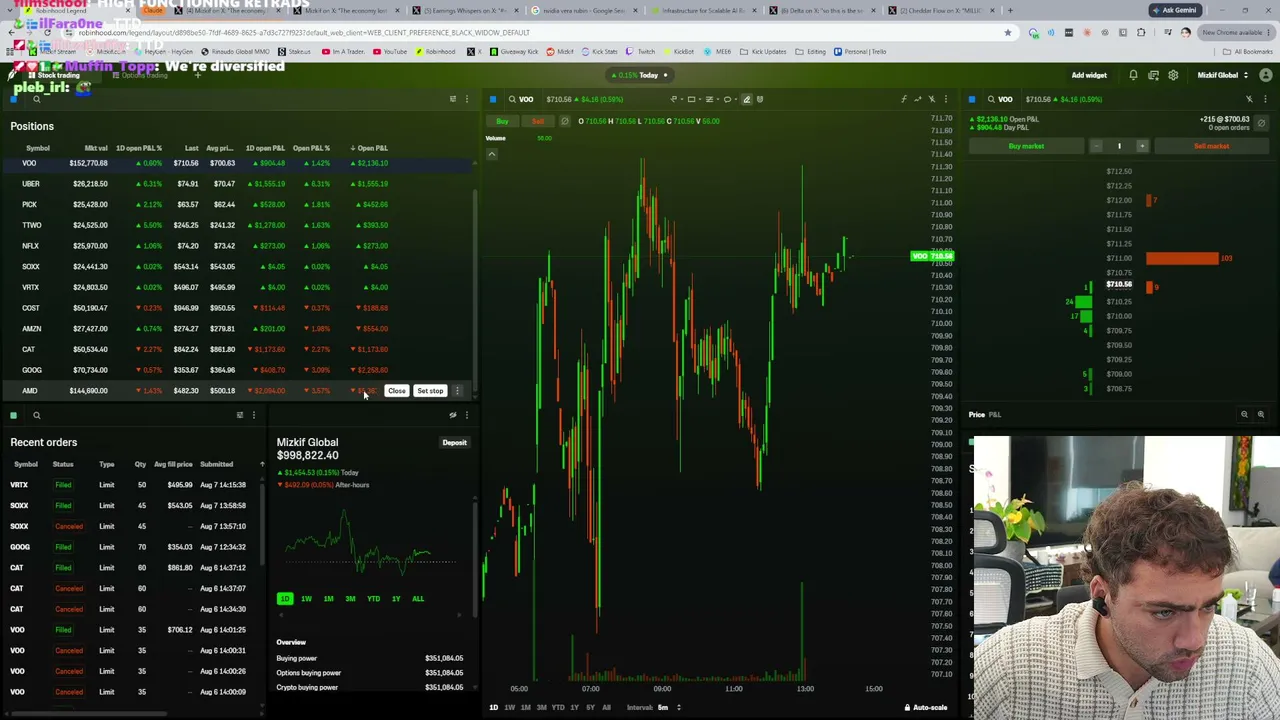Click the search icon in Positions widget

(36, 99)
